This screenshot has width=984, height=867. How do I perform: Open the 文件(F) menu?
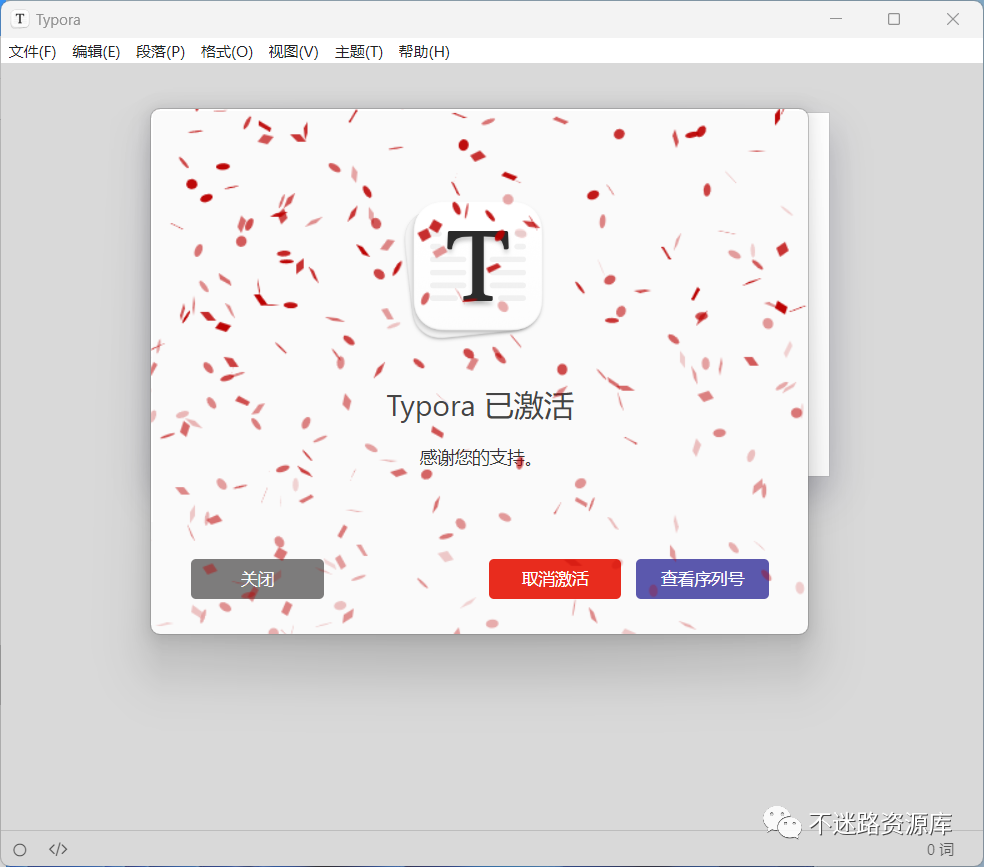(32, 51)
